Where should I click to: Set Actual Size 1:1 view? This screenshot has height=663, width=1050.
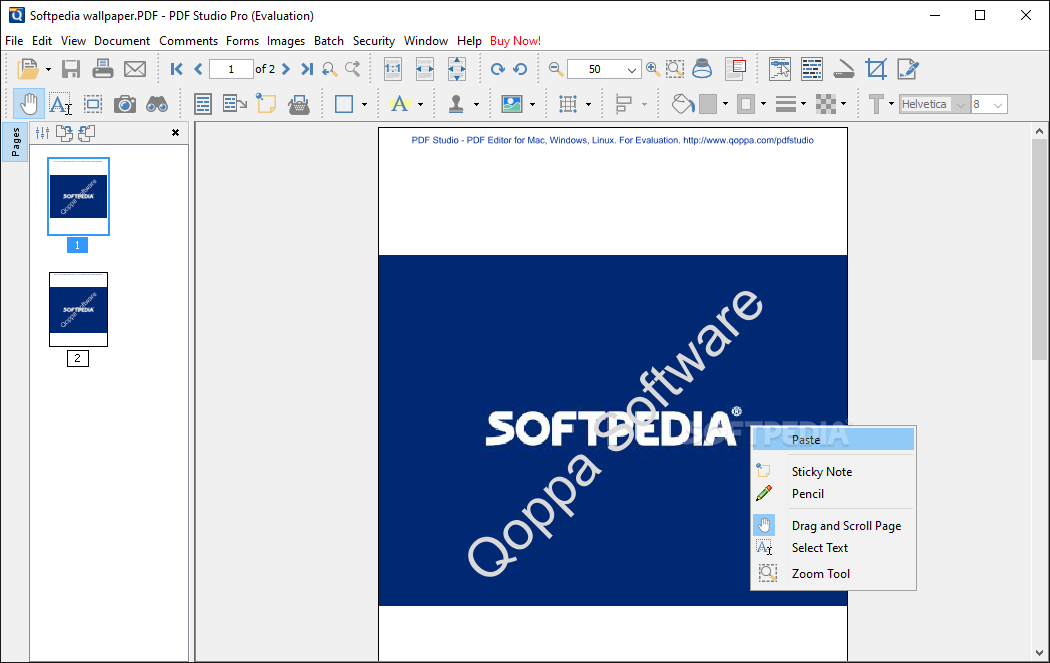point(393,69)
